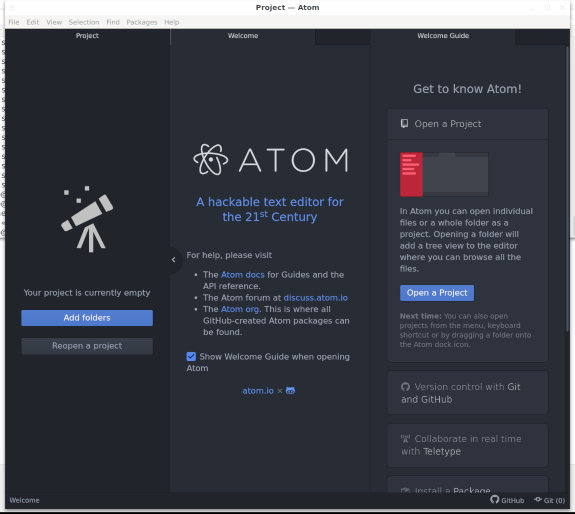The height and width of the screenshot is (514, 575).
Task: Open the Selection menu
Action: click(x=84, y=22)
